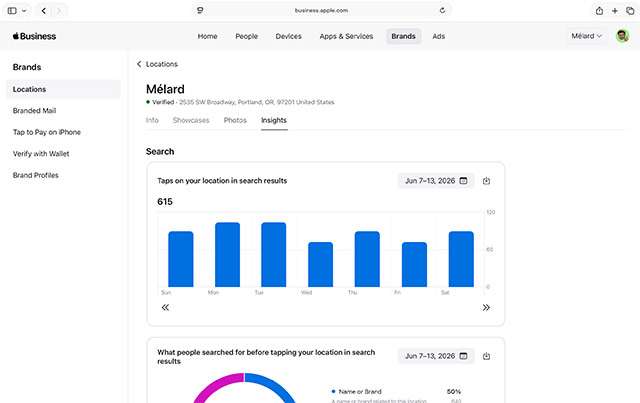Open Verify with Wallet in sidebar

(x=41, y=154)
